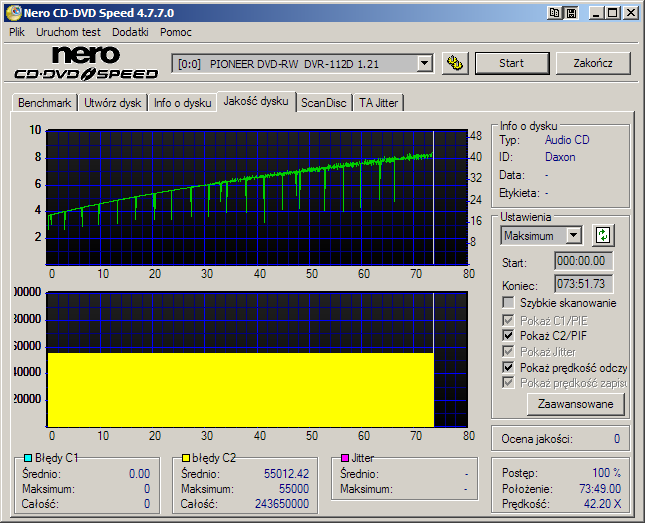The width and height of the screenshot is (645, 523).
Task: Minimize the Nero CD-DVD Speed window
Action: [x=596, y=13]
